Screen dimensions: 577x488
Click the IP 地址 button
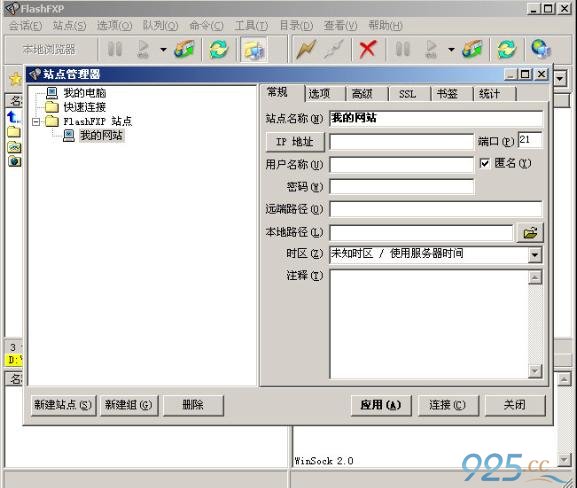click(x=295, y=142)
